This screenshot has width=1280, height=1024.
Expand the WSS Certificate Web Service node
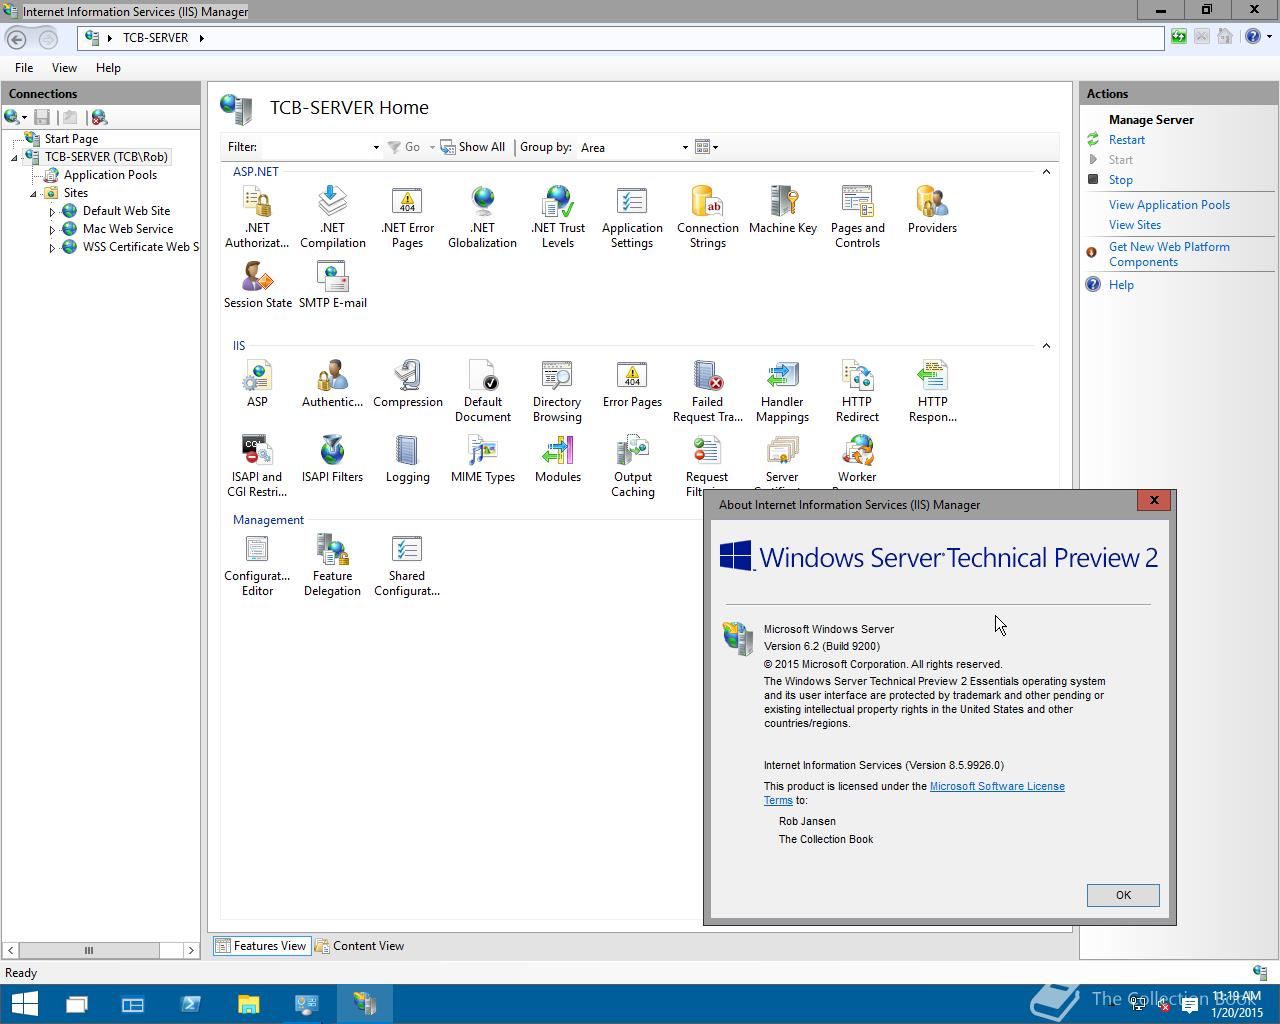pyautogui.click(x=52, y=248)
